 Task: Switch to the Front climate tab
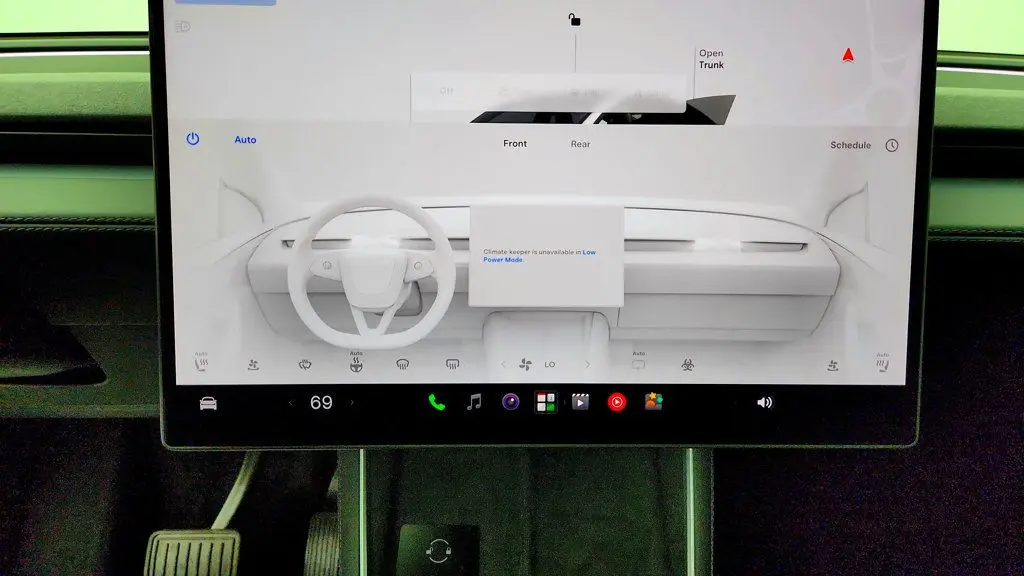coord(515,144)
